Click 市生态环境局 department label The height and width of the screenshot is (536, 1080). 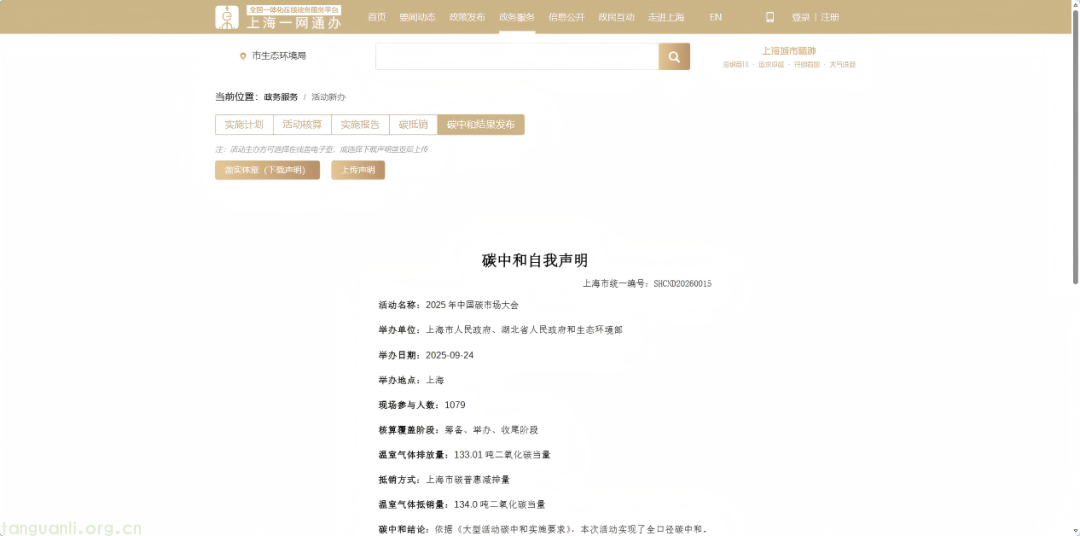279,56
